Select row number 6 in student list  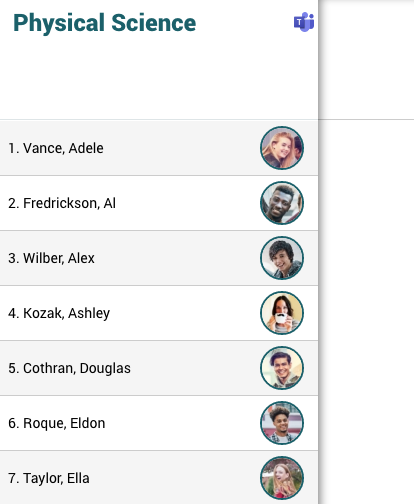(159, 423)
